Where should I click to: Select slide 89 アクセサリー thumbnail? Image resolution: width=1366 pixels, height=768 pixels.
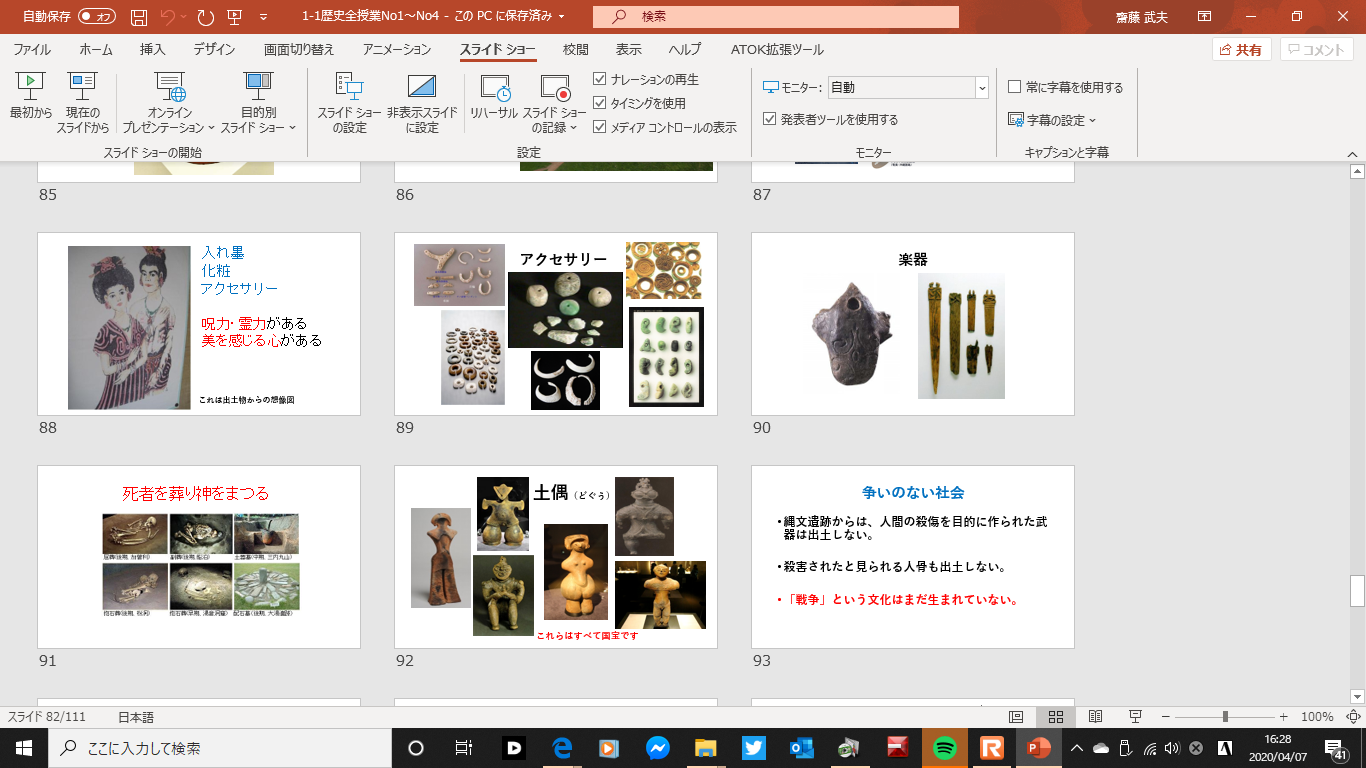(556, 324)
